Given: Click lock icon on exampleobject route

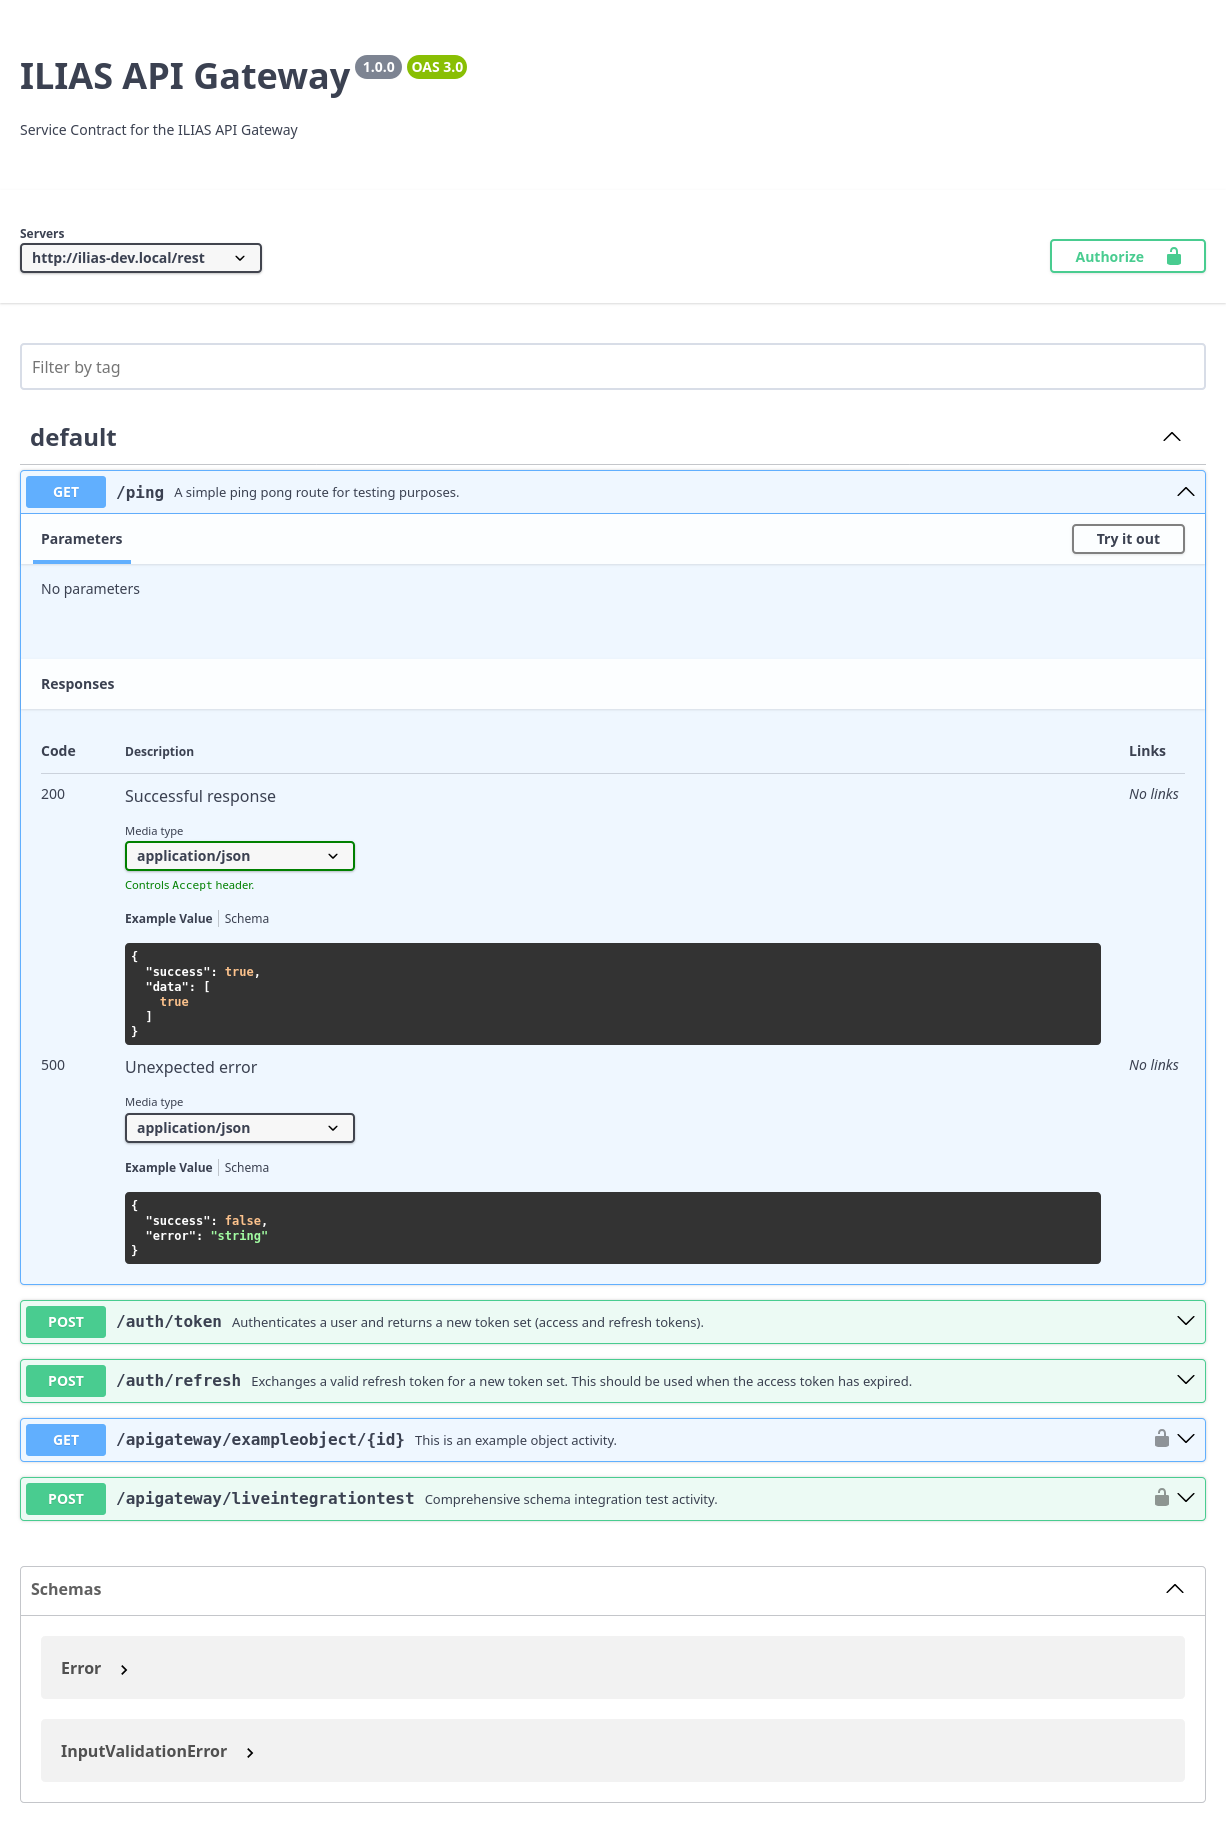Looking at the screenshot, I should 1162,1439.
